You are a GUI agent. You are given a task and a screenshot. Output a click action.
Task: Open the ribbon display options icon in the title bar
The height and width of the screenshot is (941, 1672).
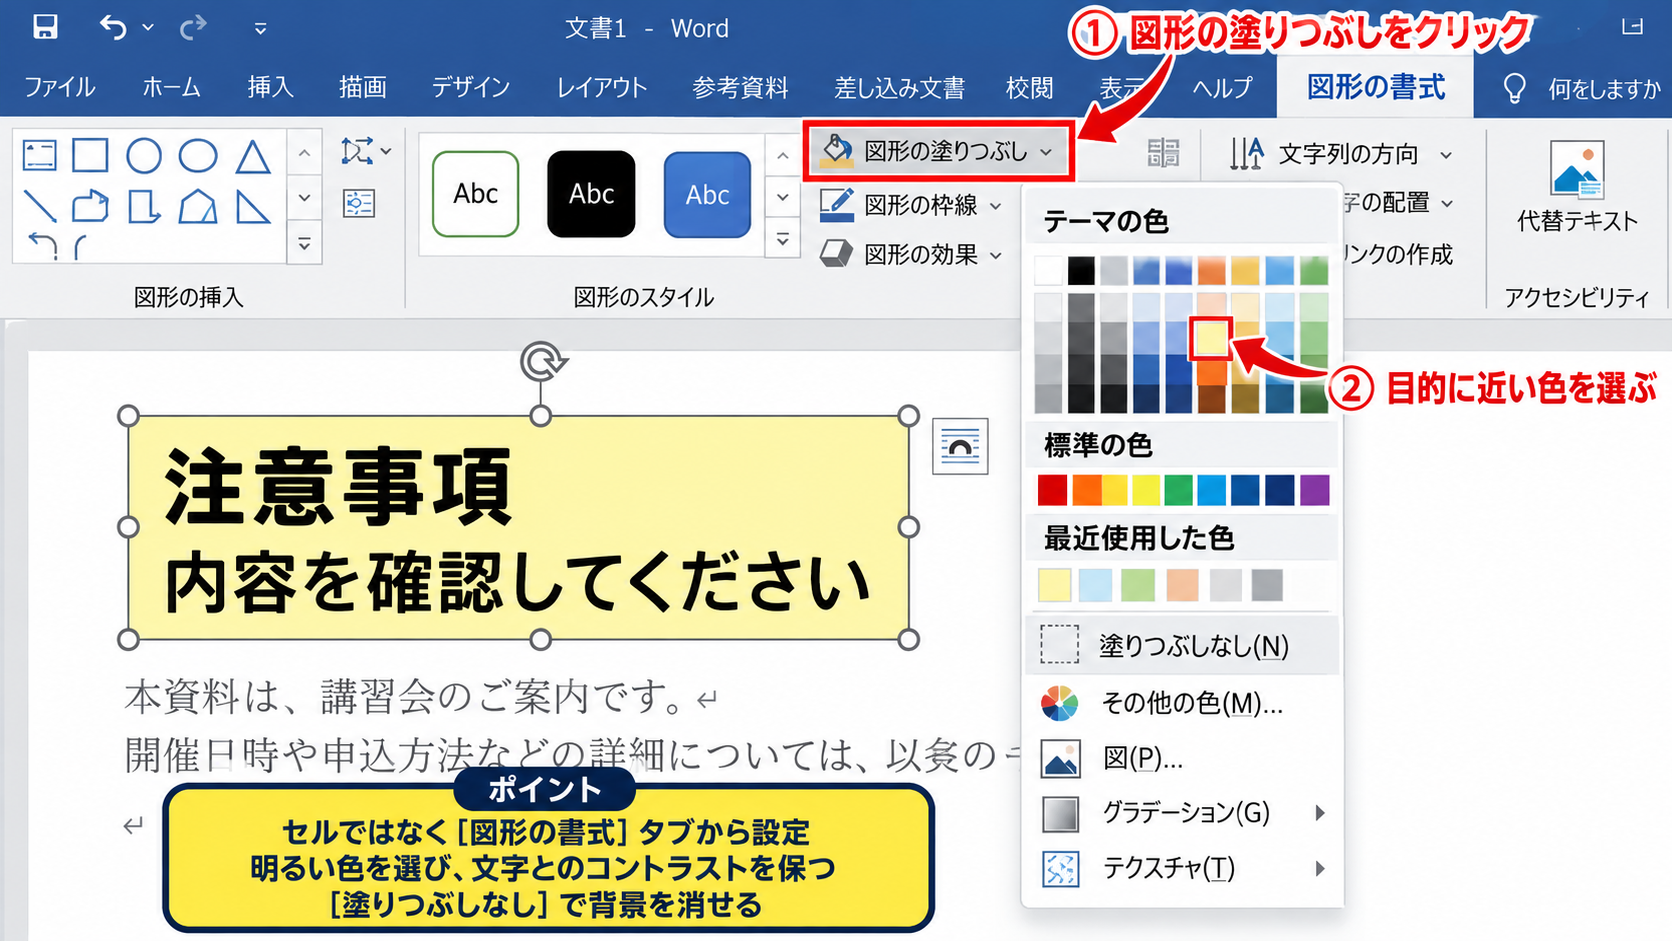pos(1632,27)
